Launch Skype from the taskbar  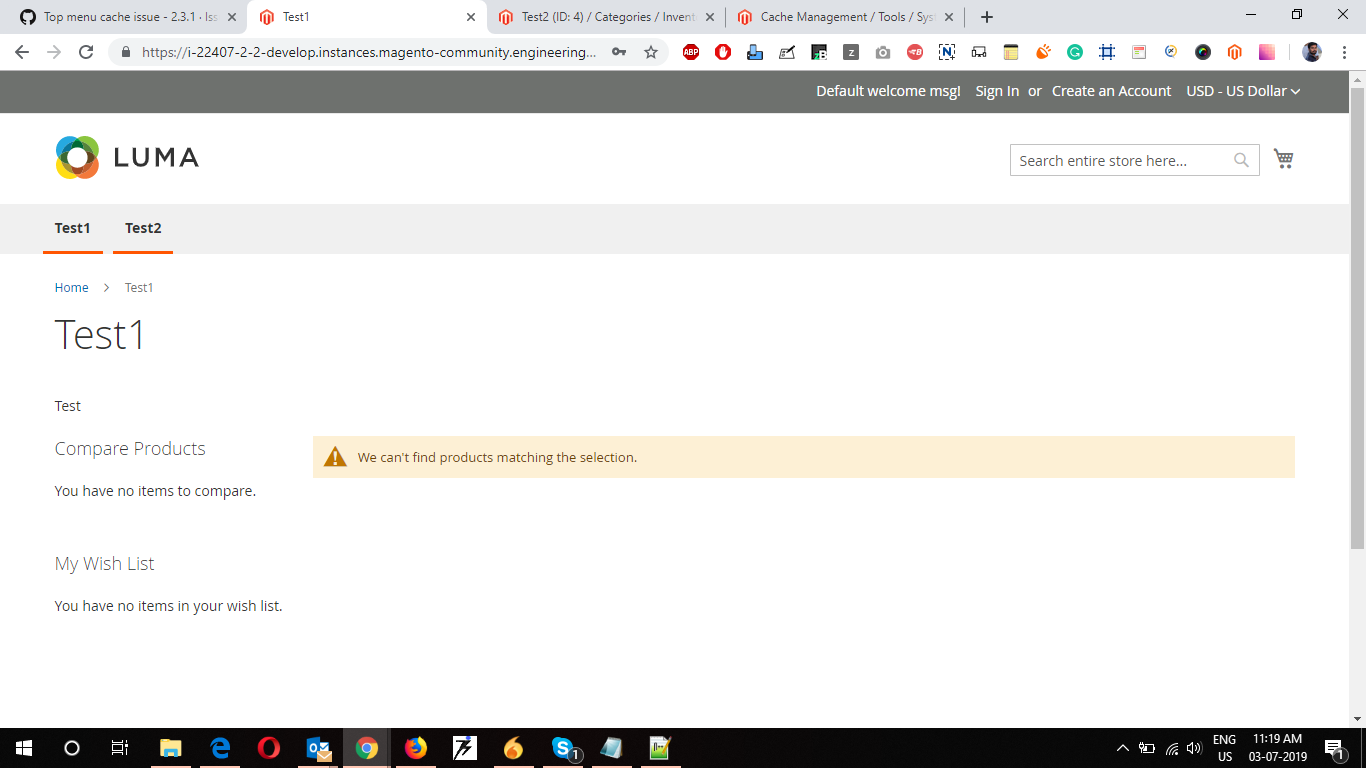[561, 748]
